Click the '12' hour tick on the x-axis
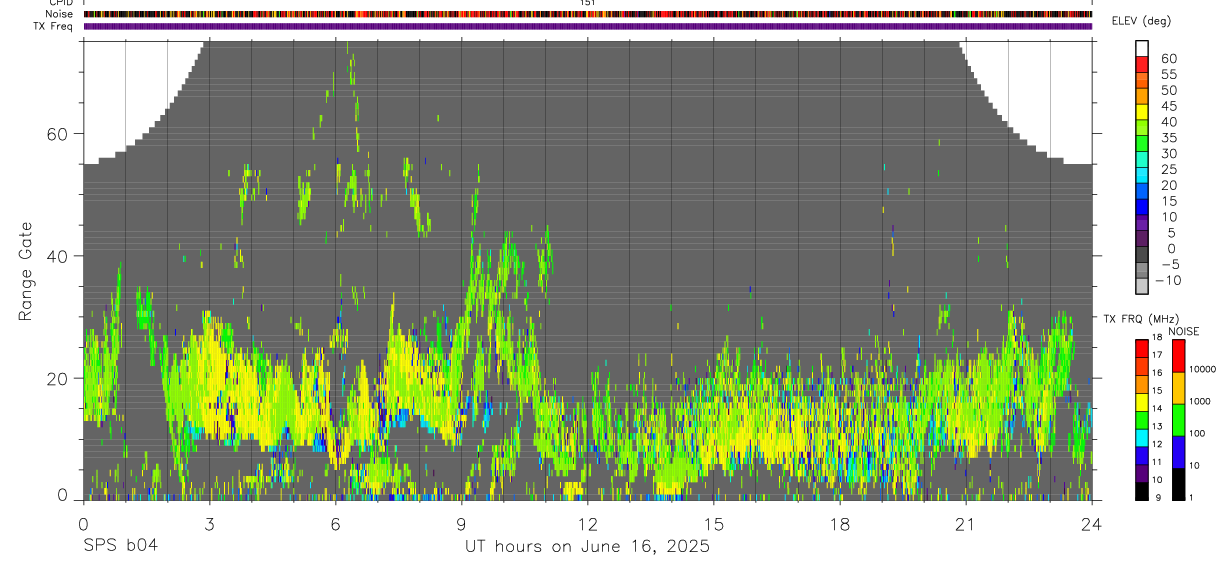The width and height of the screenshot is (1228, 567). 588,524
